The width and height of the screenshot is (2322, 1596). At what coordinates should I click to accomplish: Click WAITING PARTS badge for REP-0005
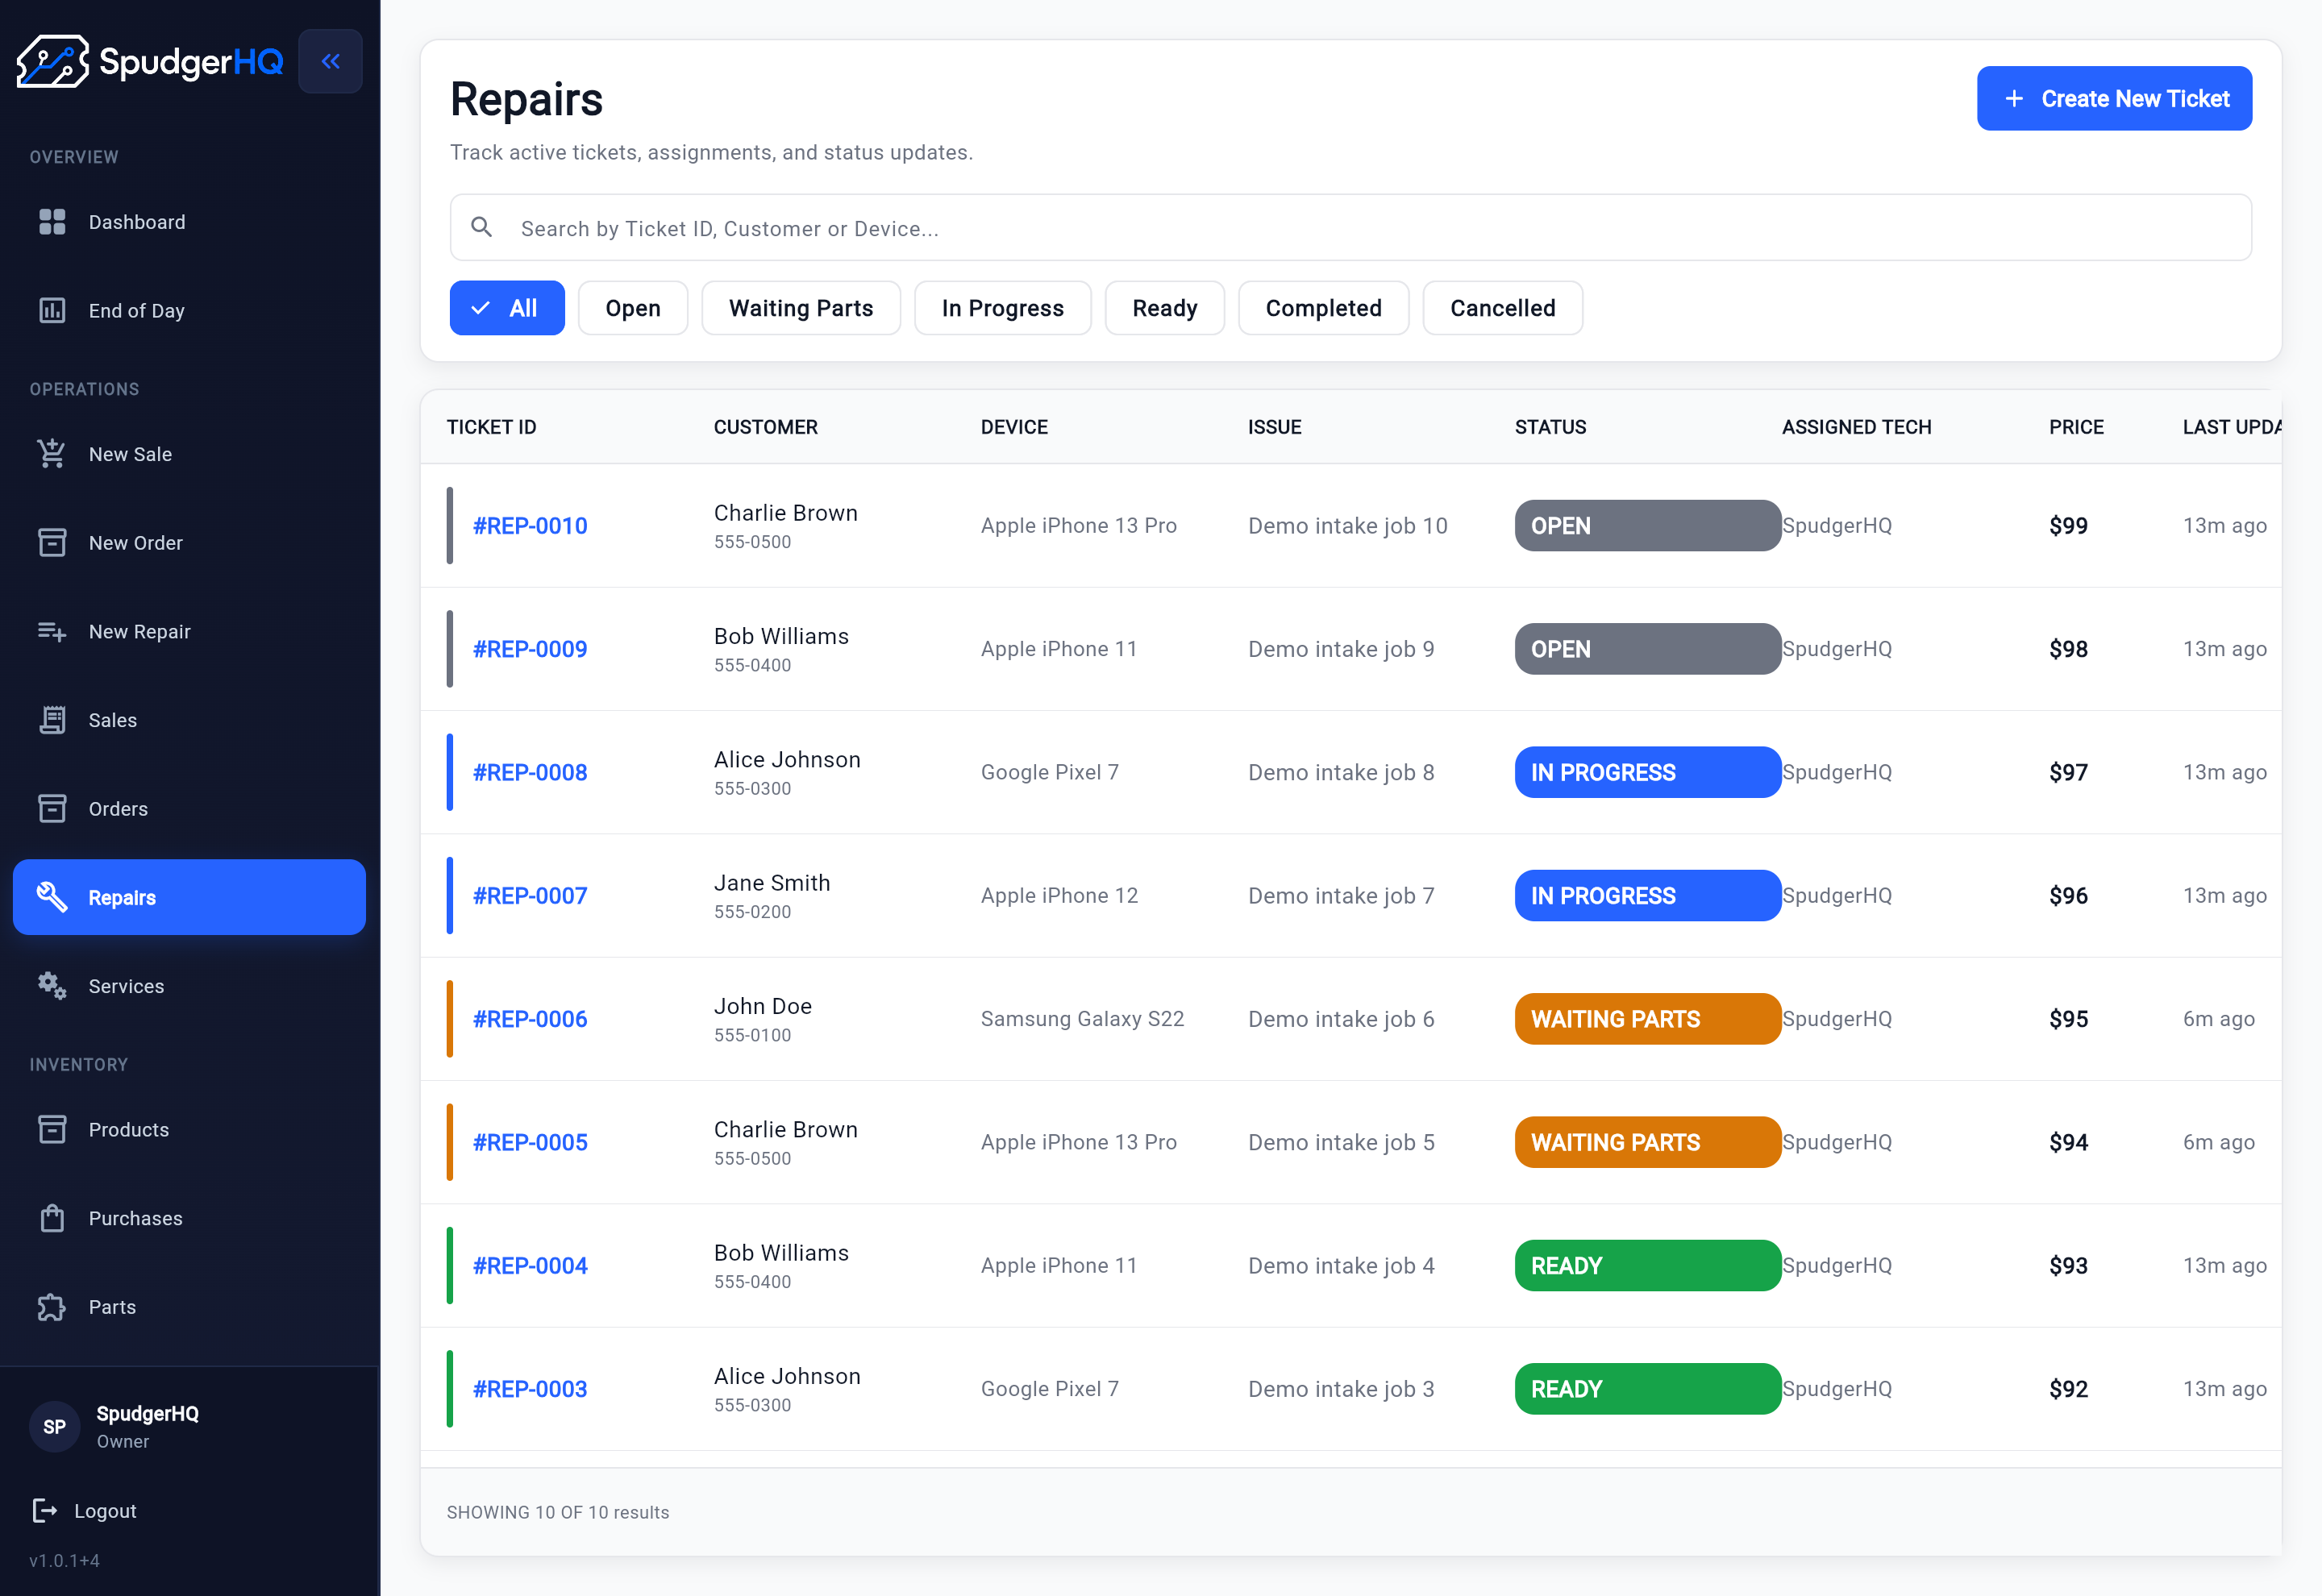[1648, 1142]
